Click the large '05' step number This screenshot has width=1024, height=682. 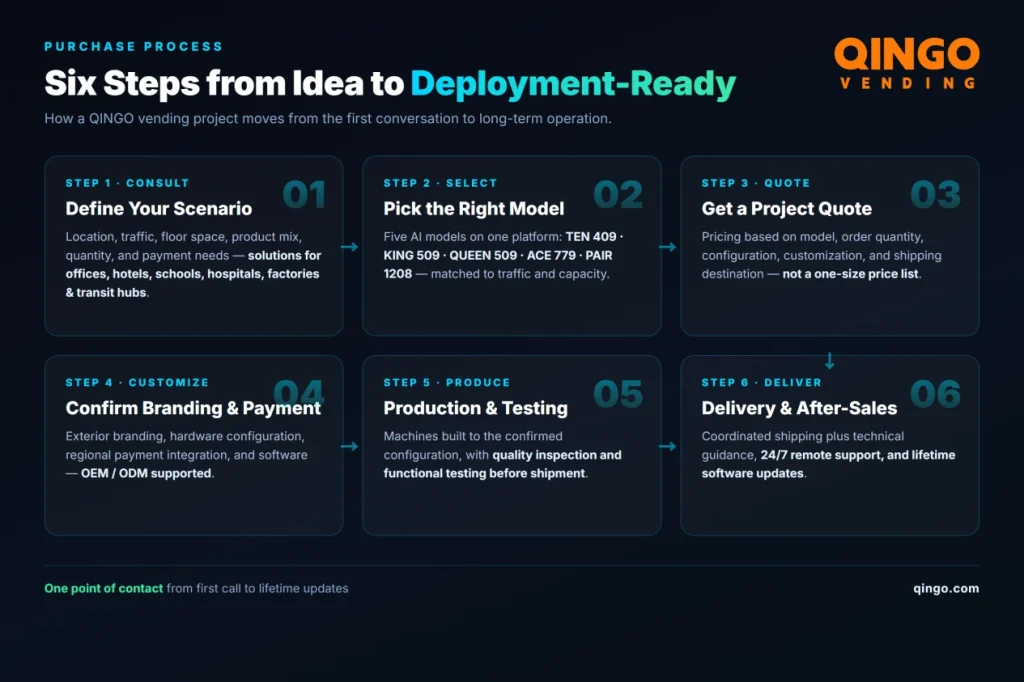pyautogui.click(x=618, y=393)
